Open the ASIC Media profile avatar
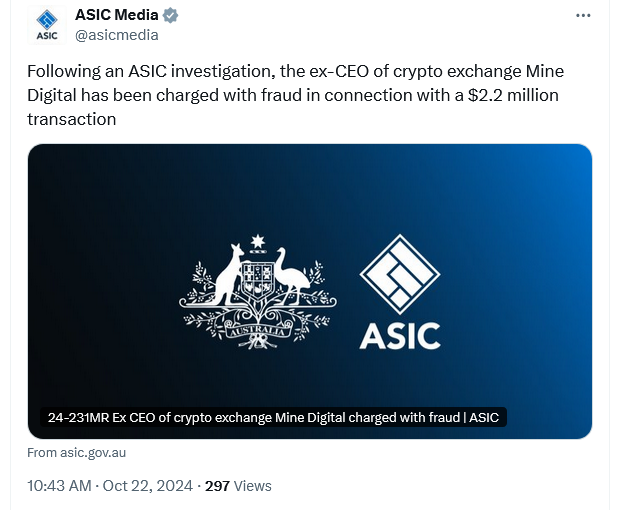This screenshot has height=510, width=621. [x=47, y=26]
